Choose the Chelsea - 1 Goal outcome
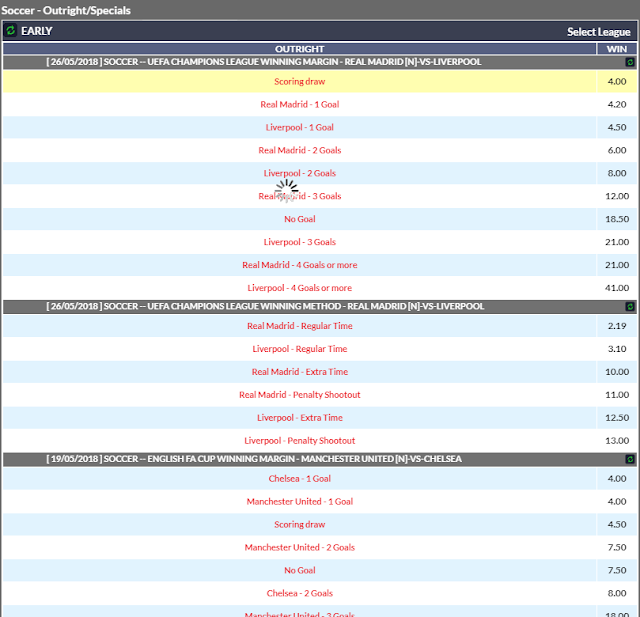Viewport: 640px width, 617px height. click(x=300, y=479)
